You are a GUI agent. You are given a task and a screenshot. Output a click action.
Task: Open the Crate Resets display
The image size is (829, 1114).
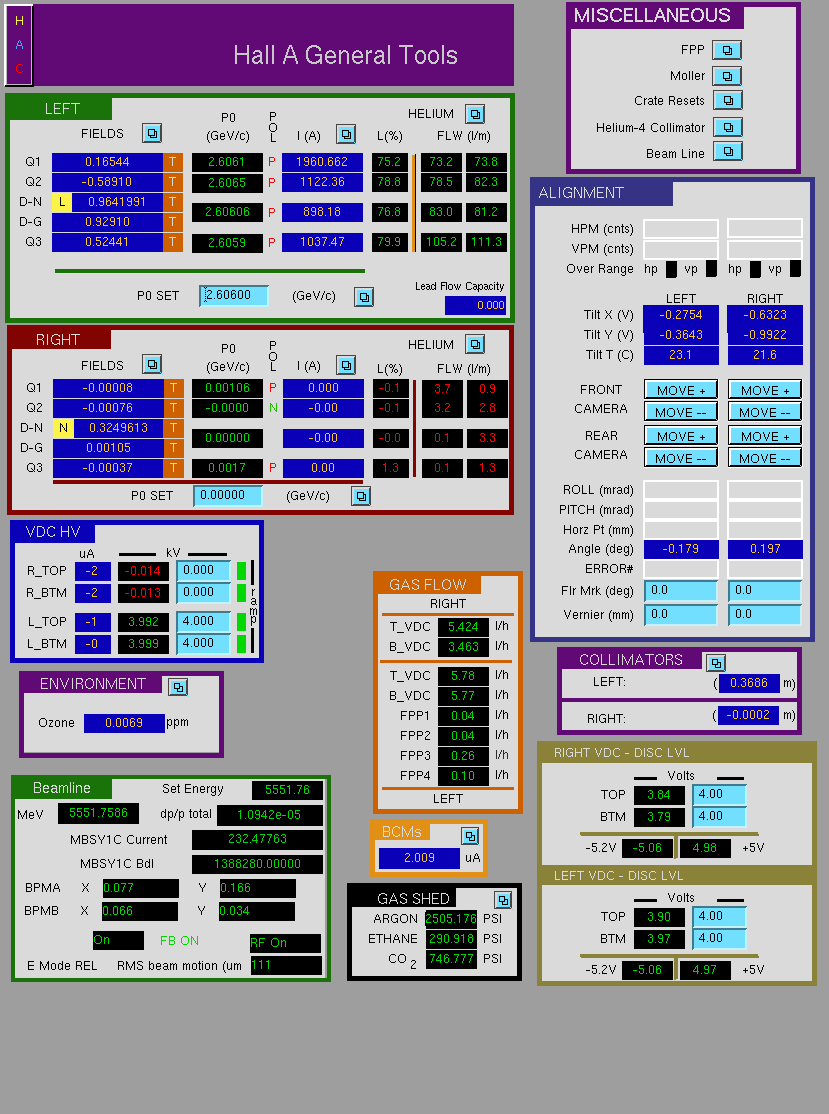pyautogui.click(x=727, y=100)
